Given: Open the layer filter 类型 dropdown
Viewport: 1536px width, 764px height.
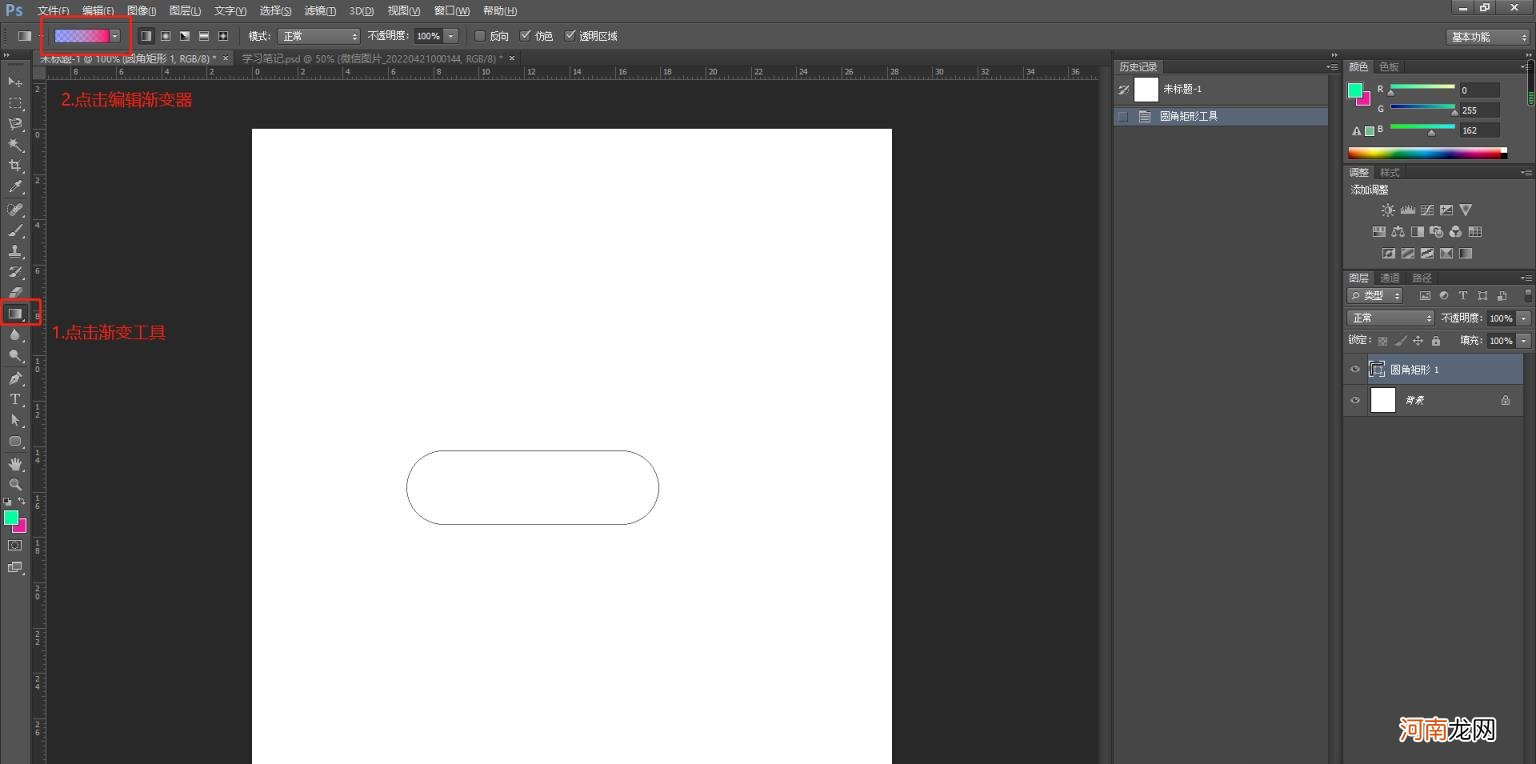Looking at the screenshot, I should click(x=1375, y=296).
